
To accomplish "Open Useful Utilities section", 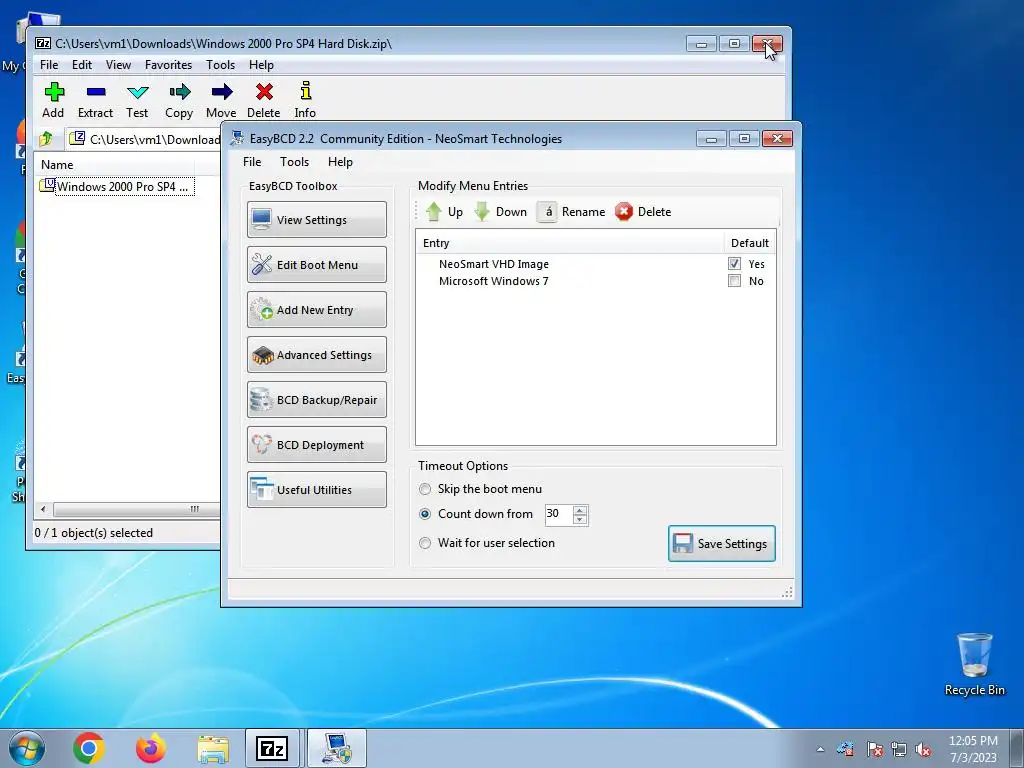I will [317, 490].
